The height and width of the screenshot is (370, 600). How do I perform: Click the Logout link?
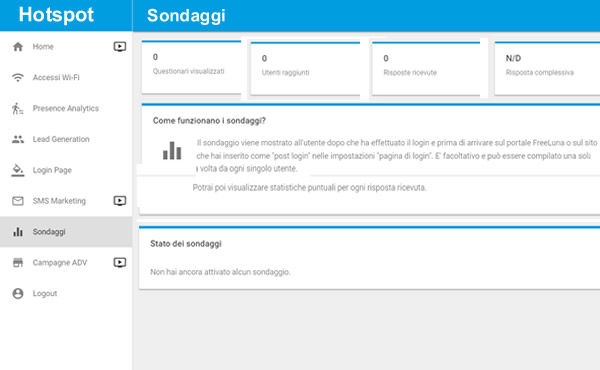click(x=45, y=293)
